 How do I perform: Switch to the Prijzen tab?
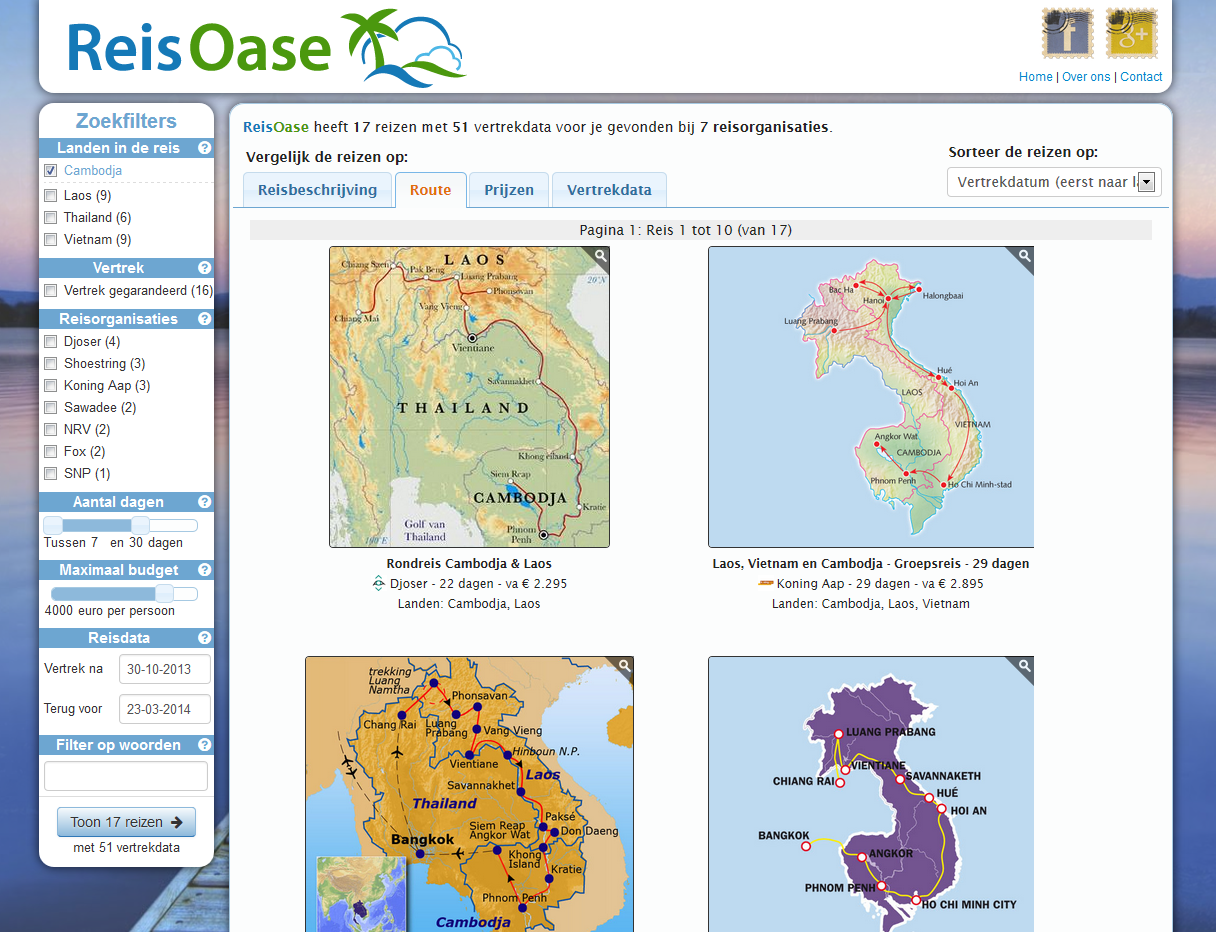point(509,190)
